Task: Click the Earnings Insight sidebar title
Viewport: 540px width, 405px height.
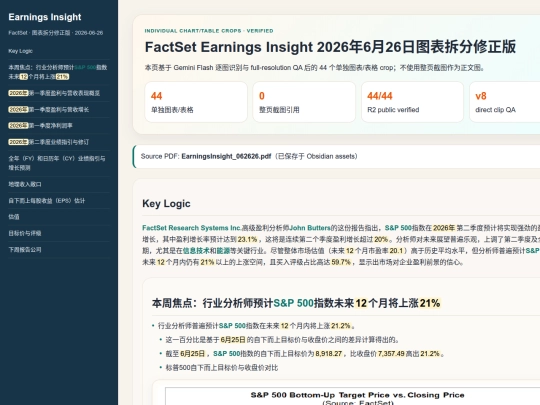Action: click(x=45, y=17)
